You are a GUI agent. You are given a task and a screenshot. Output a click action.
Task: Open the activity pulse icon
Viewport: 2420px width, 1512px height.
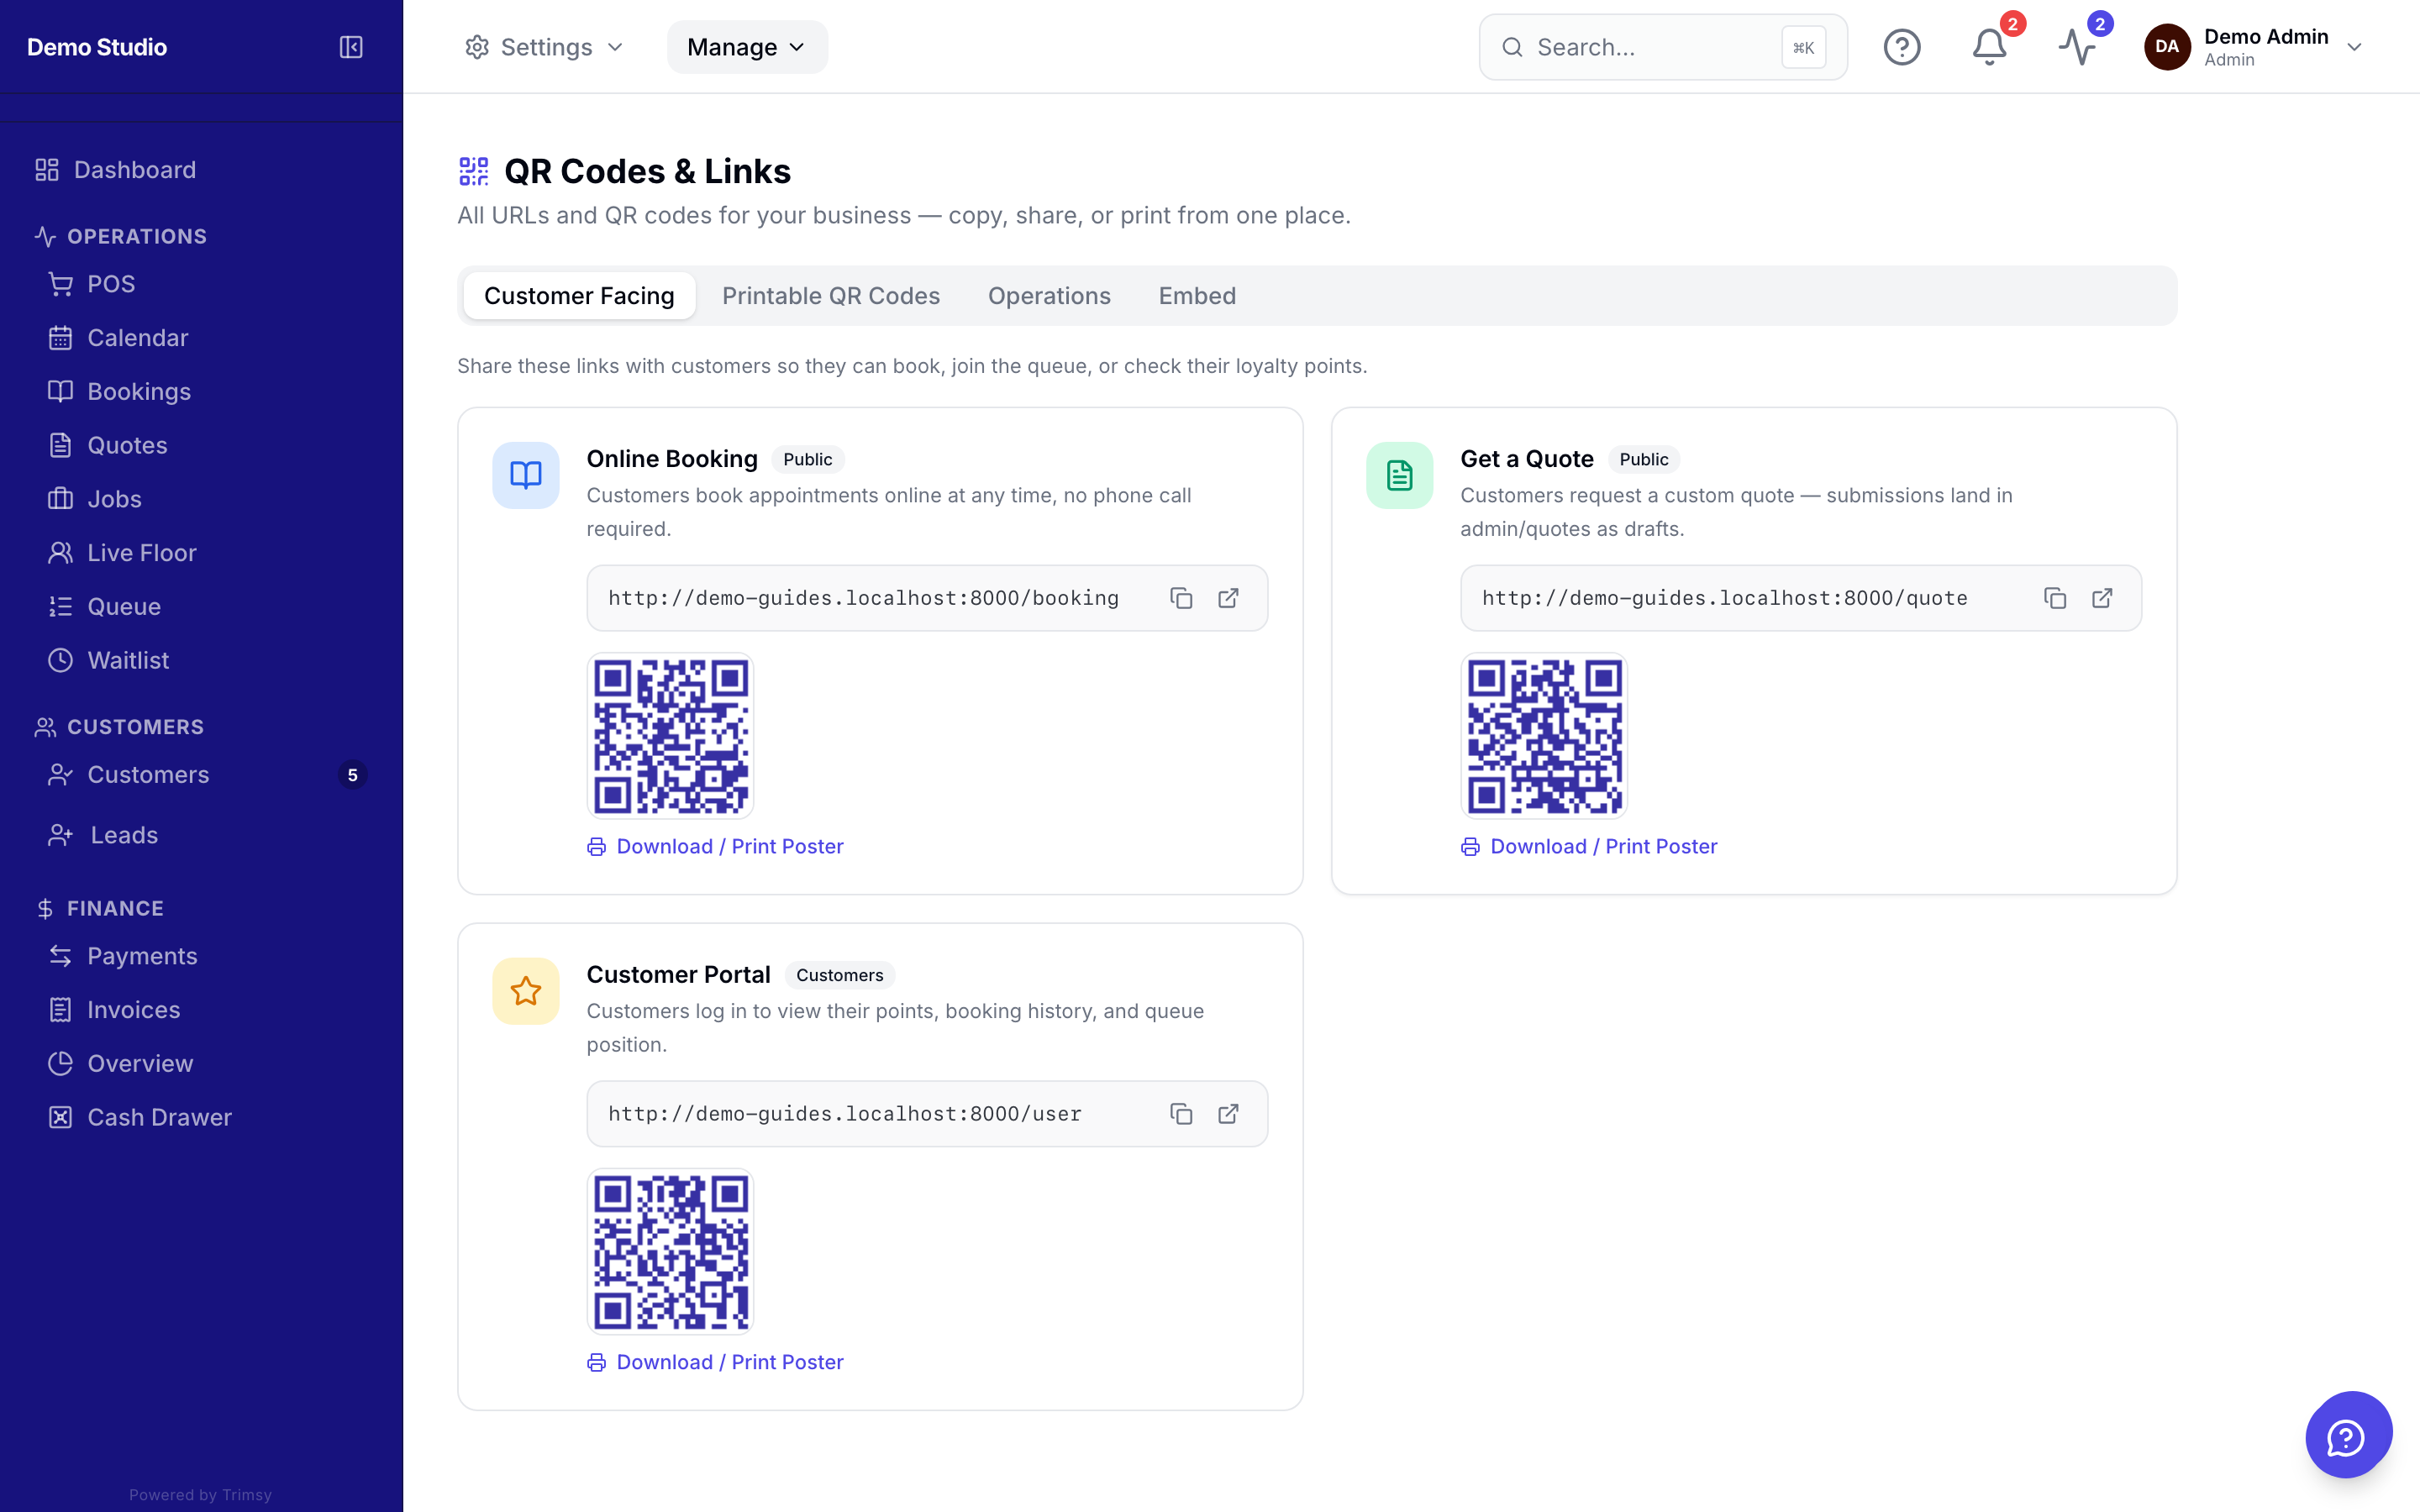click(x=2077, y=47)
